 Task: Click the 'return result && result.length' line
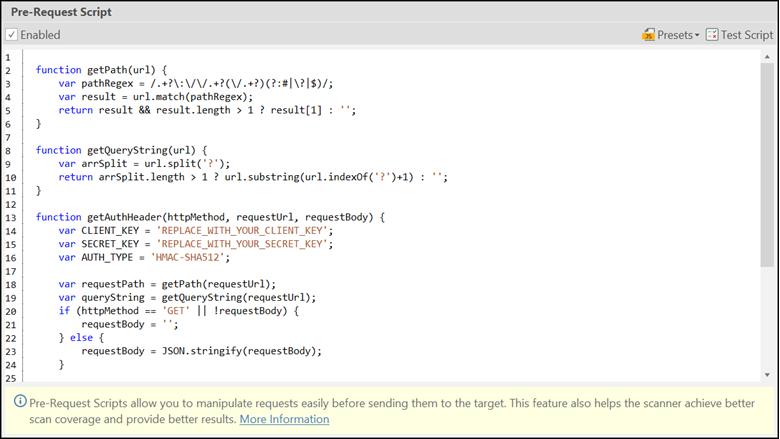point(207,110)
